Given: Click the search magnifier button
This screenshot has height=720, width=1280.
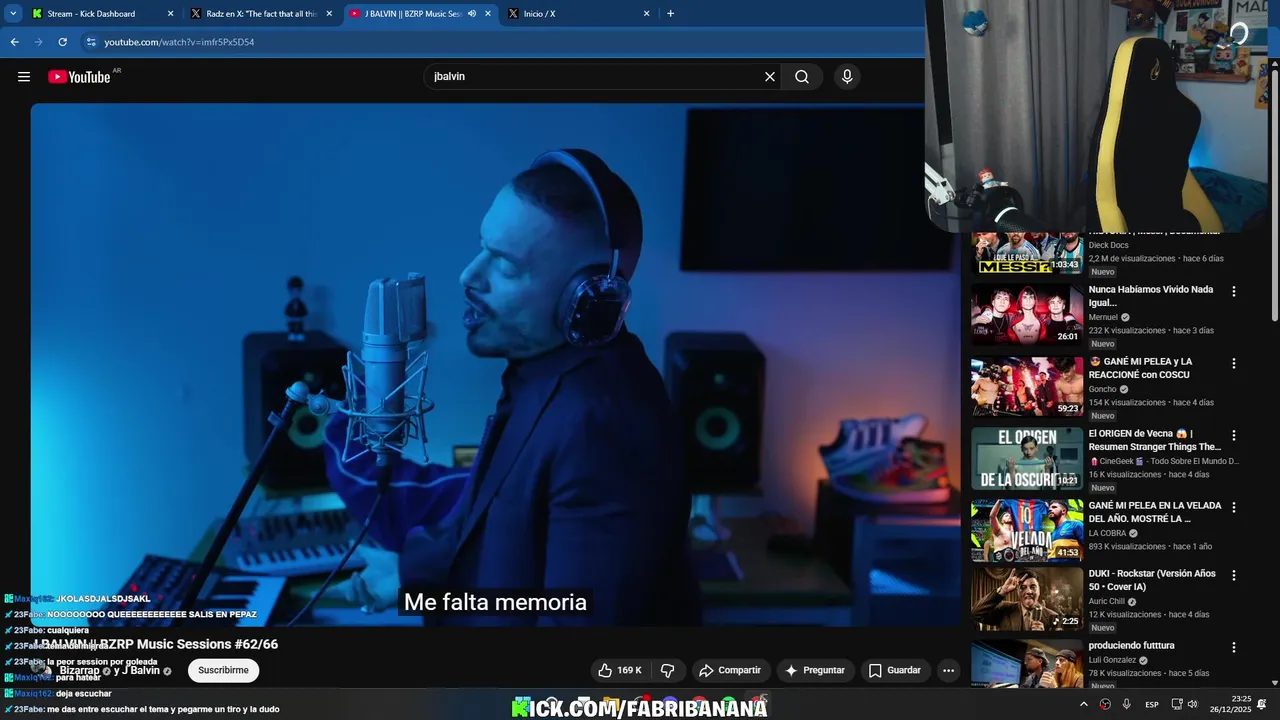Looking at the screenshot, I should coord(802,77).
